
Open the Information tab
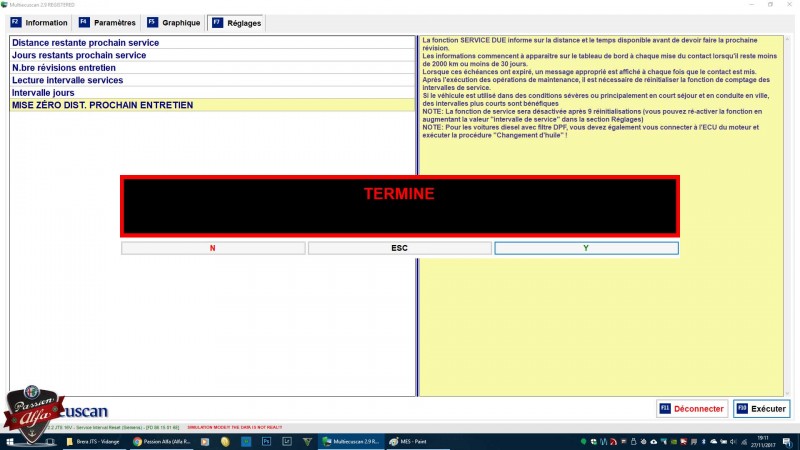click(39, 22)
